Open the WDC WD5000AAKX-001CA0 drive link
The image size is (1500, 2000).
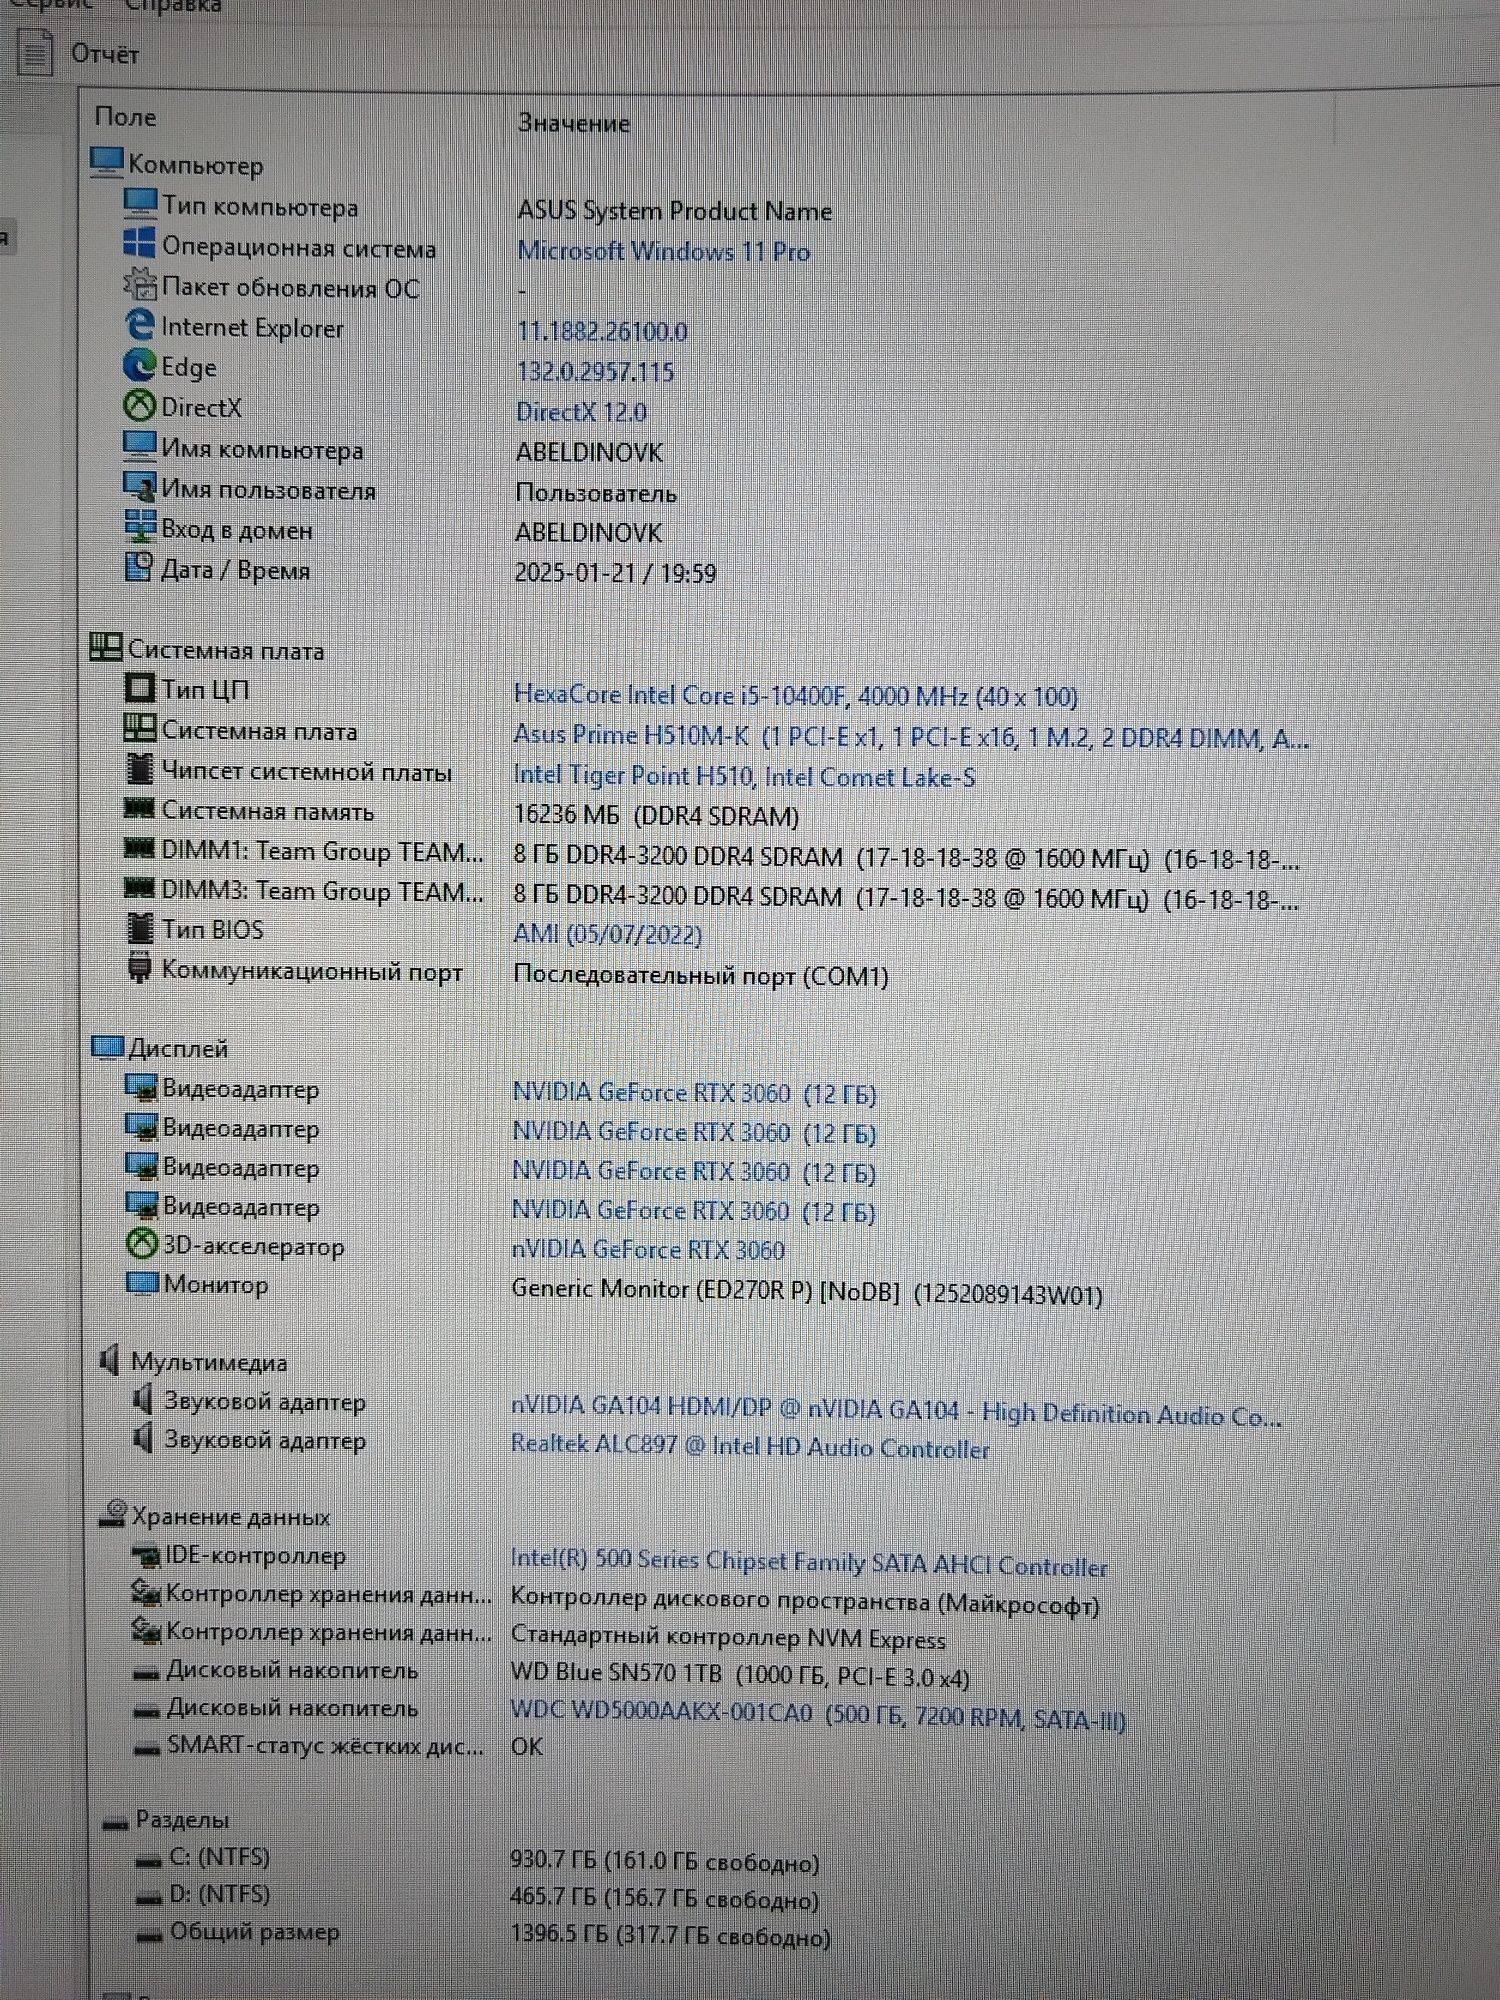(818, 1714)
